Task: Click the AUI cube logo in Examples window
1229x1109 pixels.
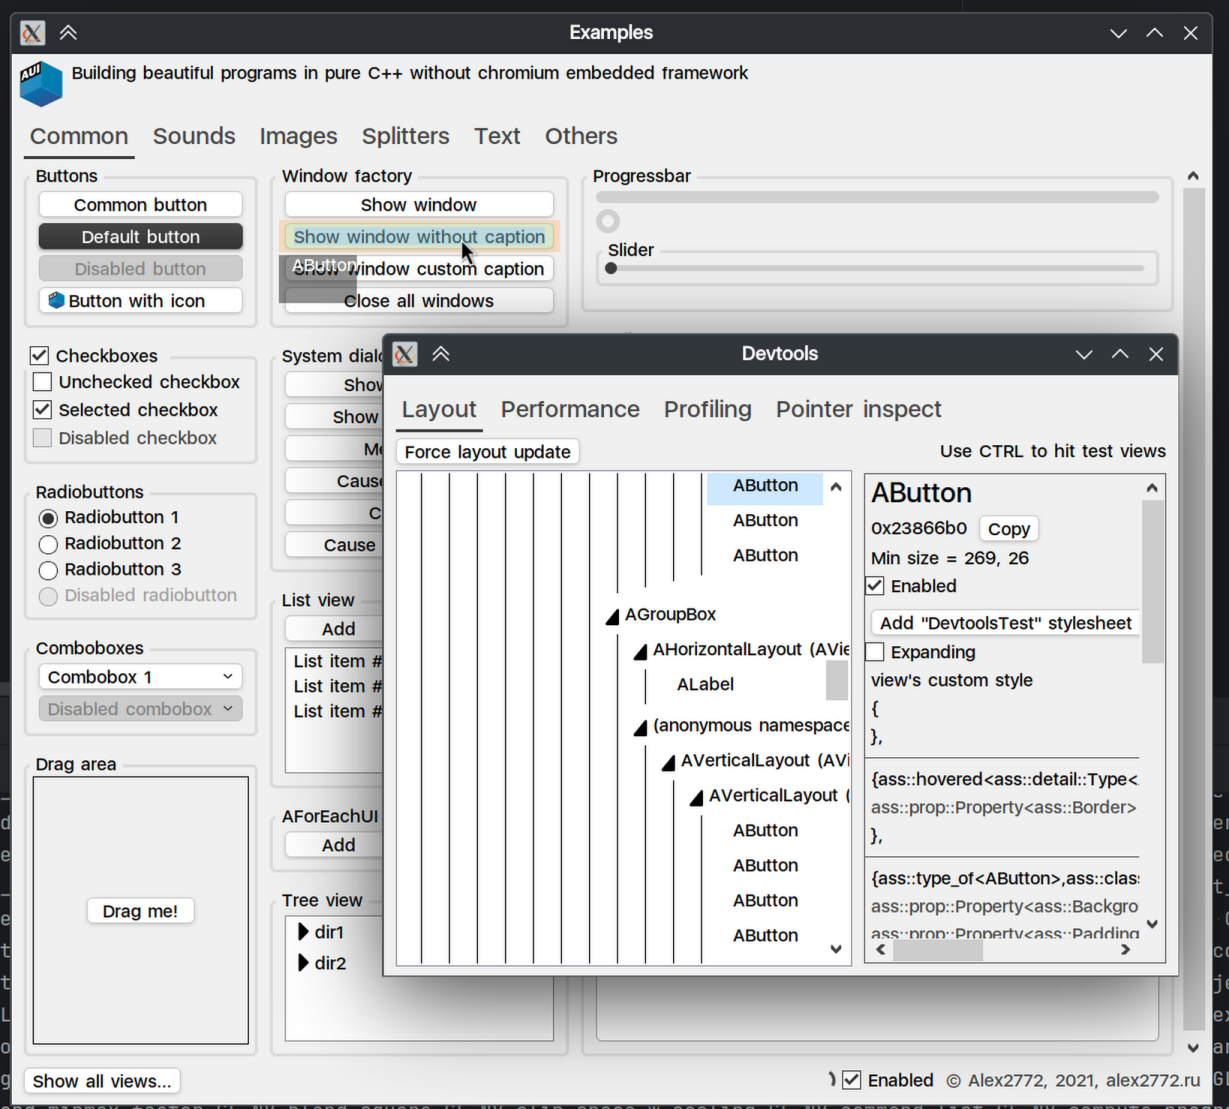Action: (41, 84)
